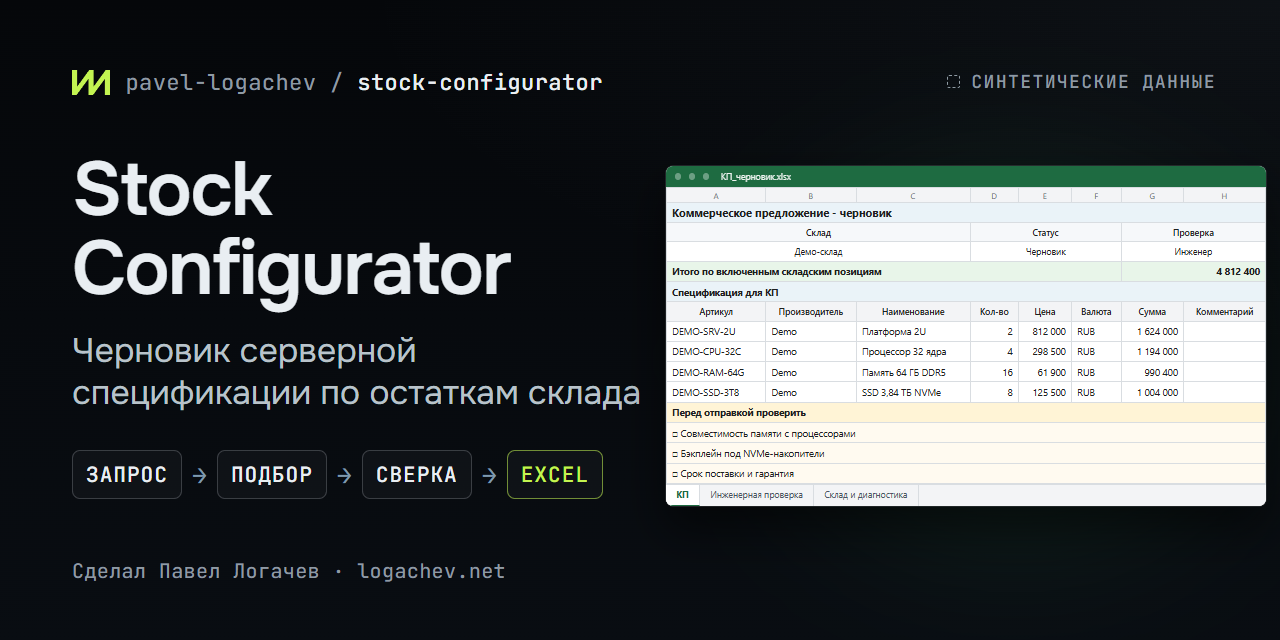Screen dimensions: 1280x640
Task: Select the sum cell 990 400
Action: 1153,372
